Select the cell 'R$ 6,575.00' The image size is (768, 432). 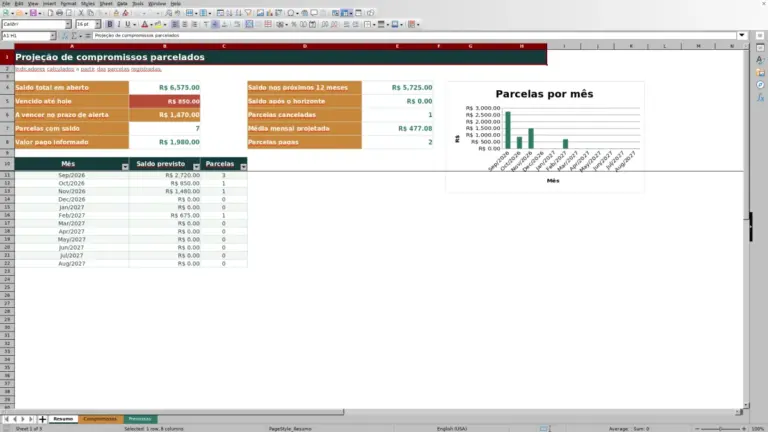[165, 88]
